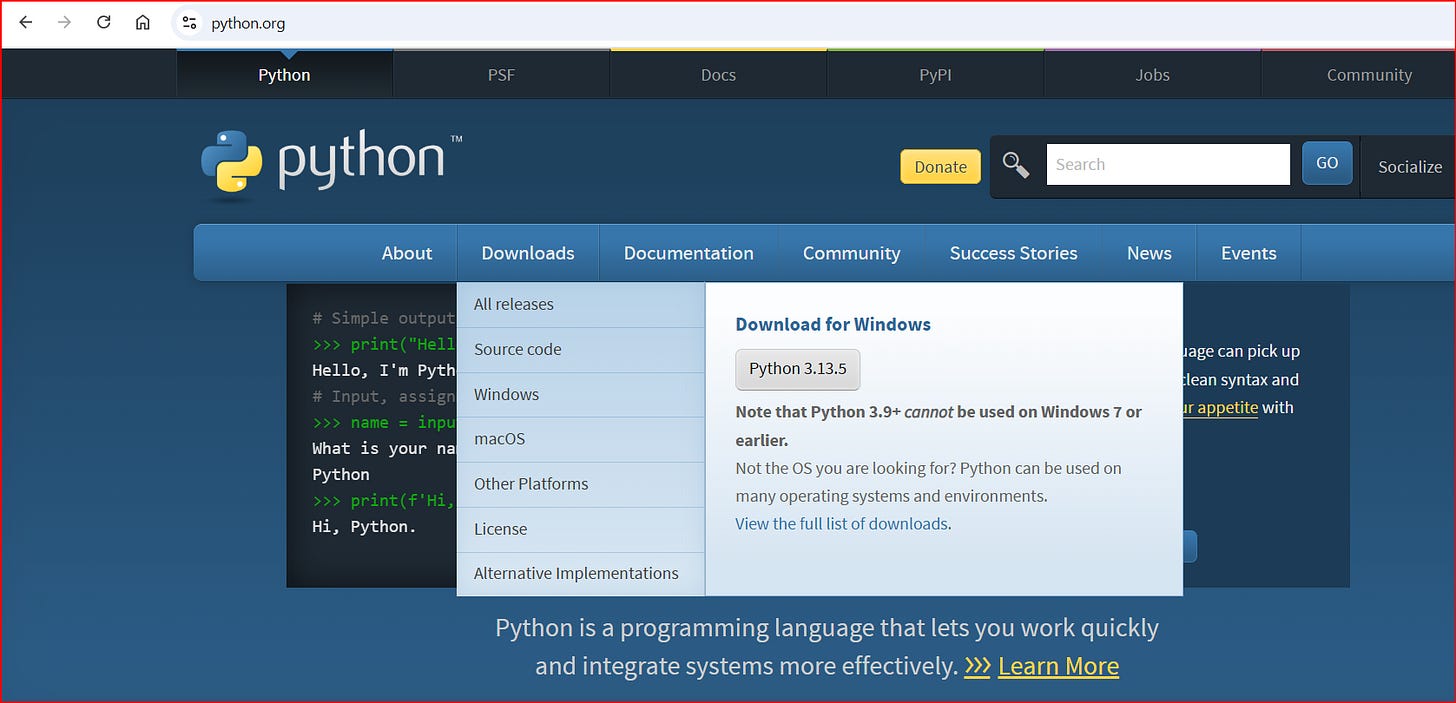Switch to the Docs top tab
The width and height of the screenshot is (1456, 703).
pyautogui.click(x=718, y=75)
